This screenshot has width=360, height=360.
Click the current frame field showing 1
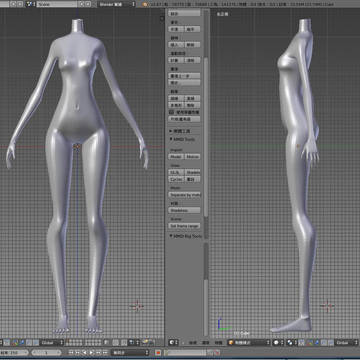pyautogui.click(x=46, y=352)
